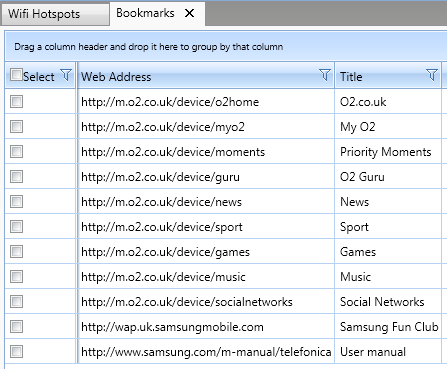Open the Web Address column filter icon

[324, 75]
